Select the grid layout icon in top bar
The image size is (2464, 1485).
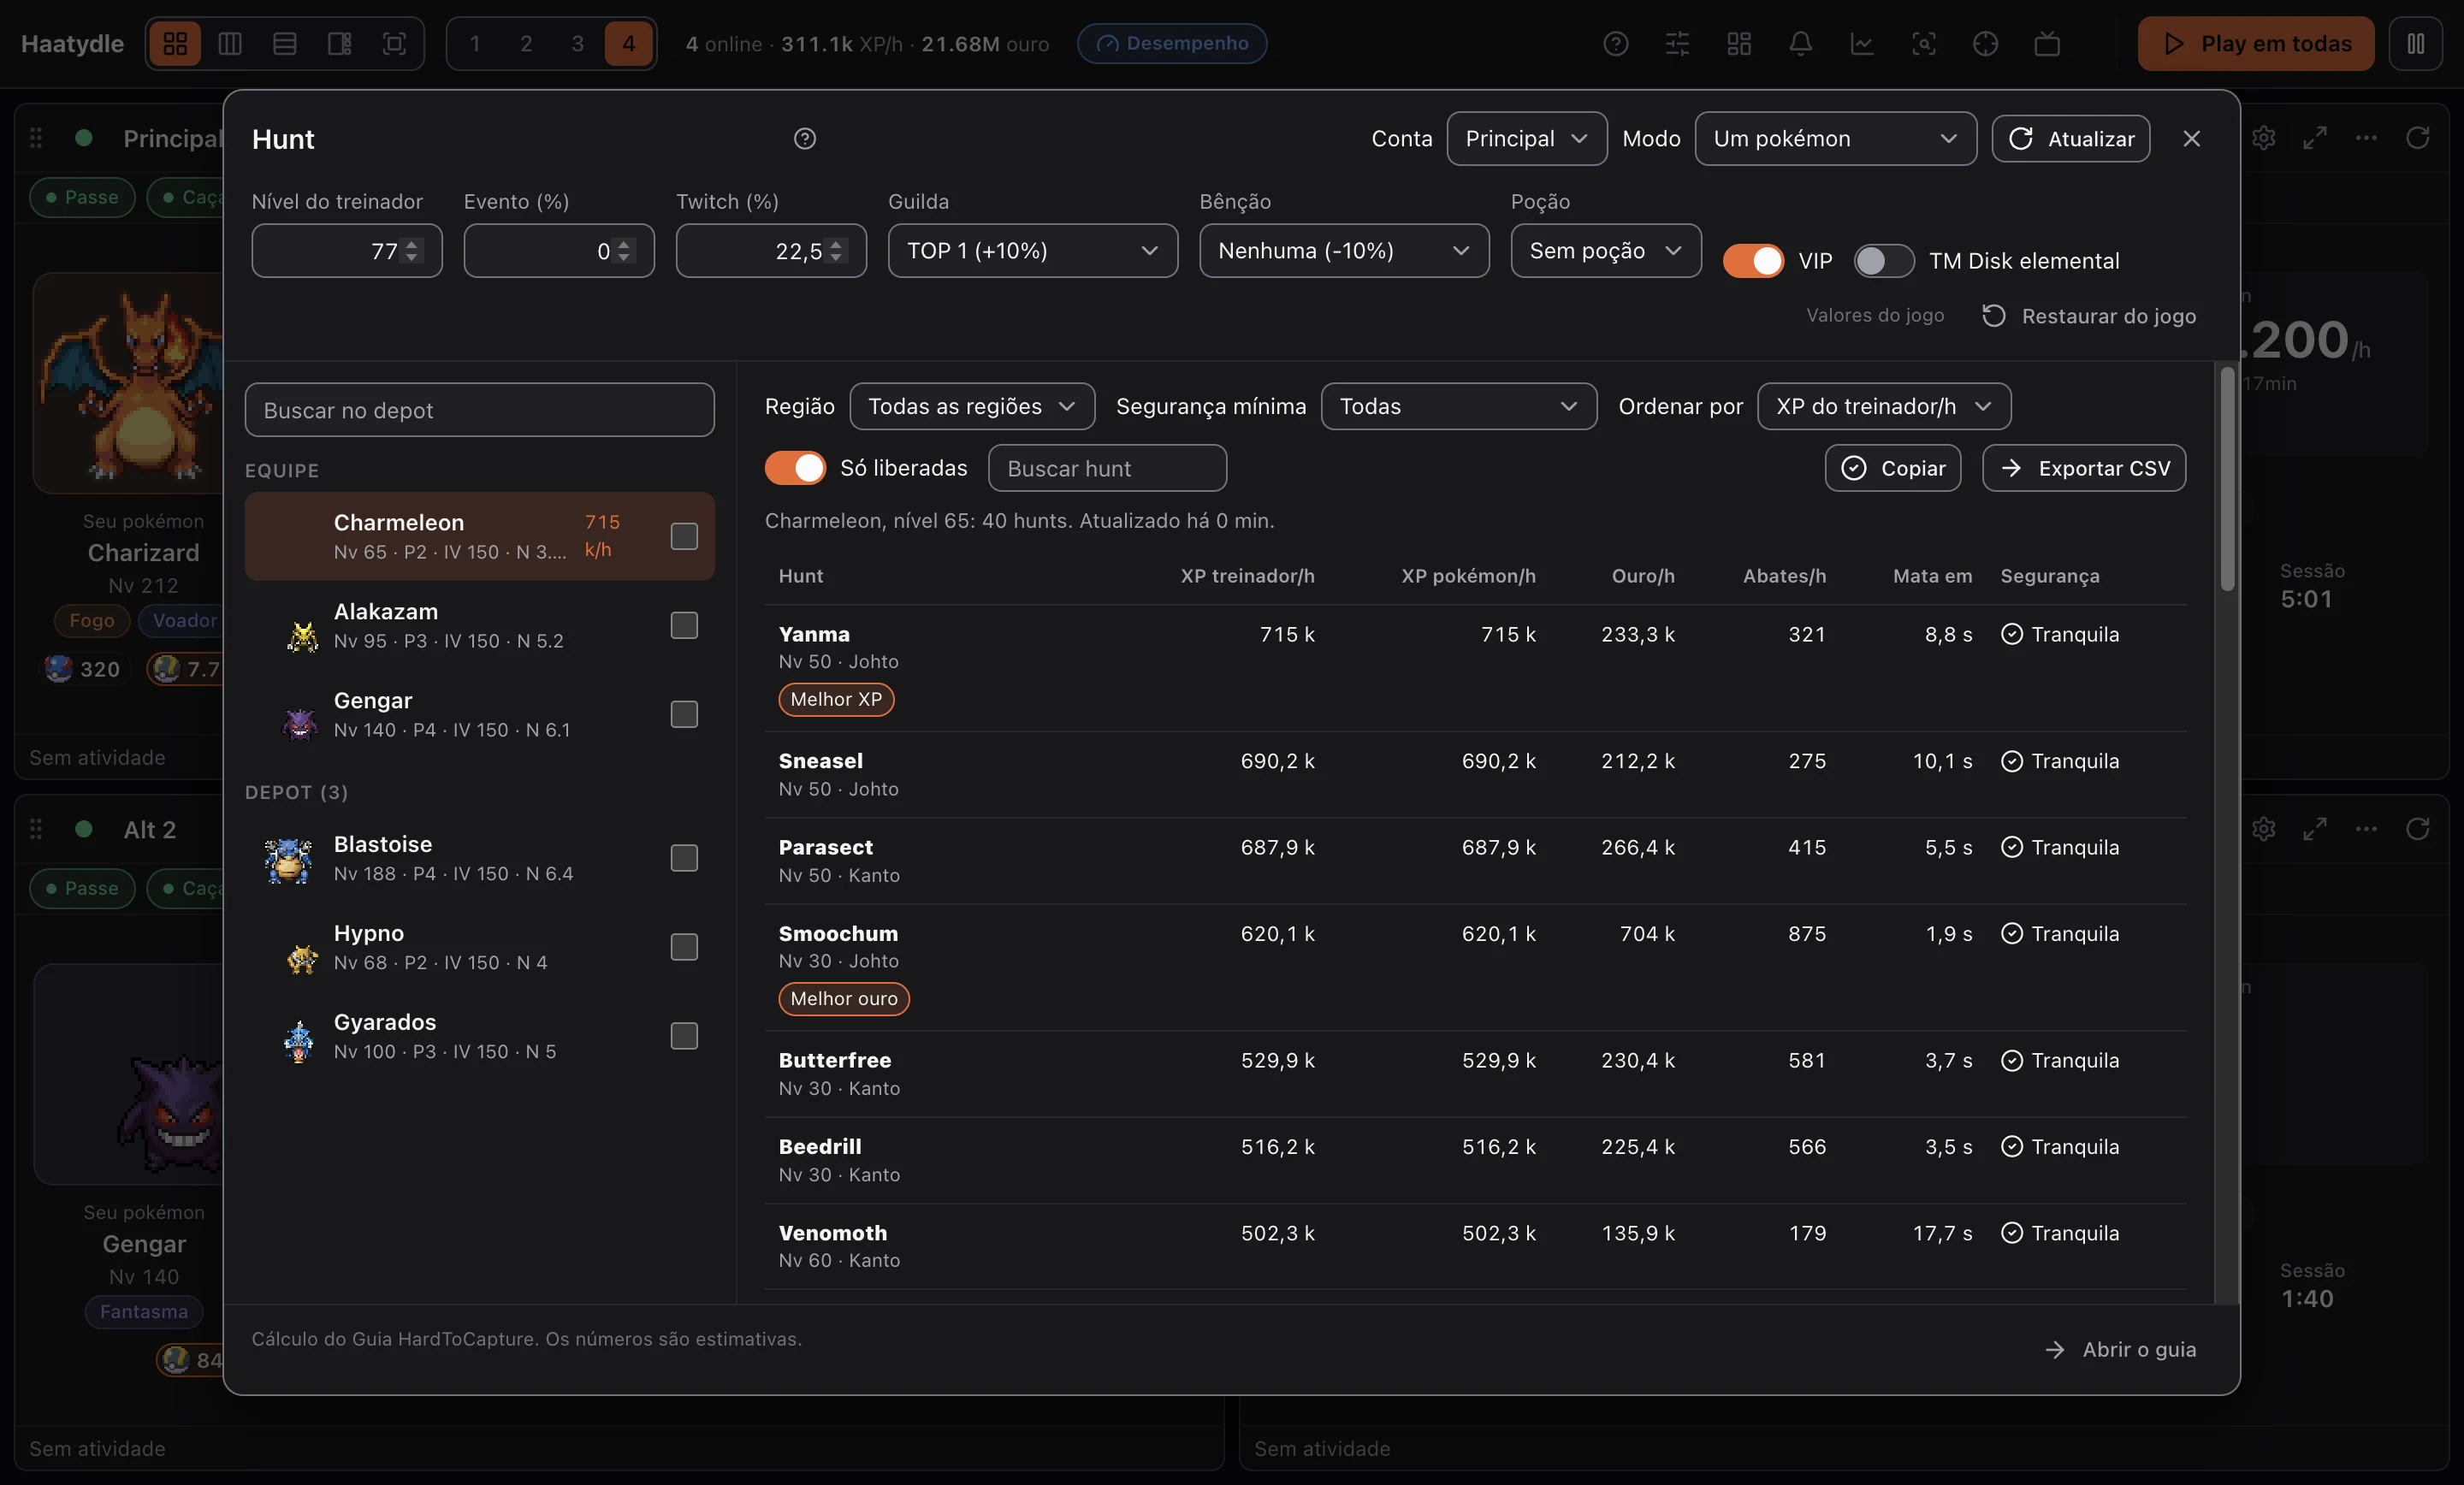tap(175, 43)
